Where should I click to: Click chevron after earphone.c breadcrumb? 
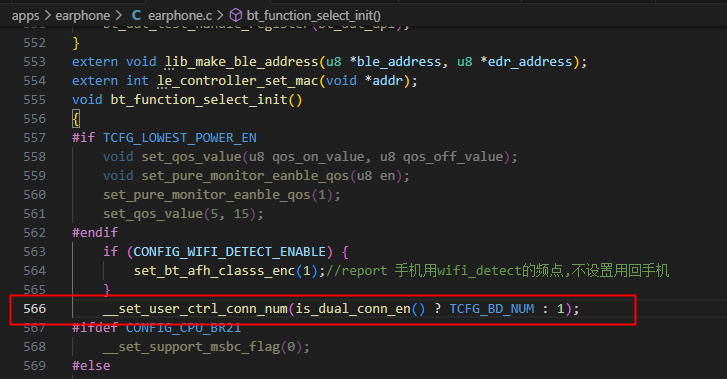click(x=220, y=16)
